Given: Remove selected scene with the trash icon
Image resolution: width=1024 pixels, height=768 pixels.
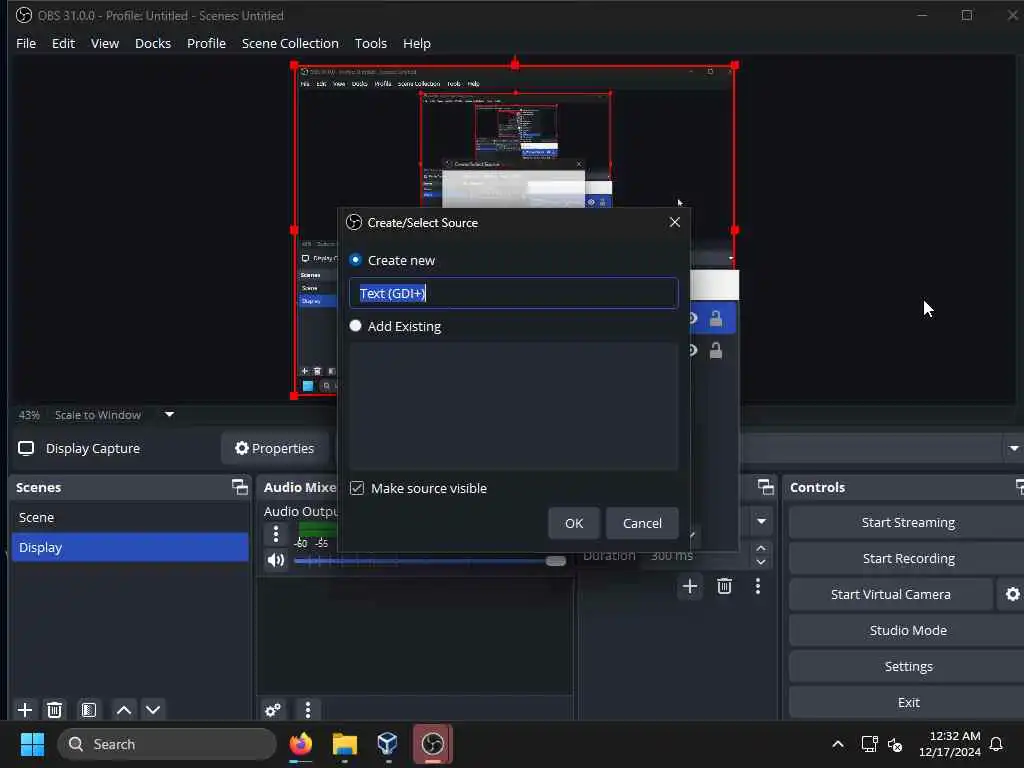Looking at the screenshot, I should pyautogui.click(x=55, y=709).
